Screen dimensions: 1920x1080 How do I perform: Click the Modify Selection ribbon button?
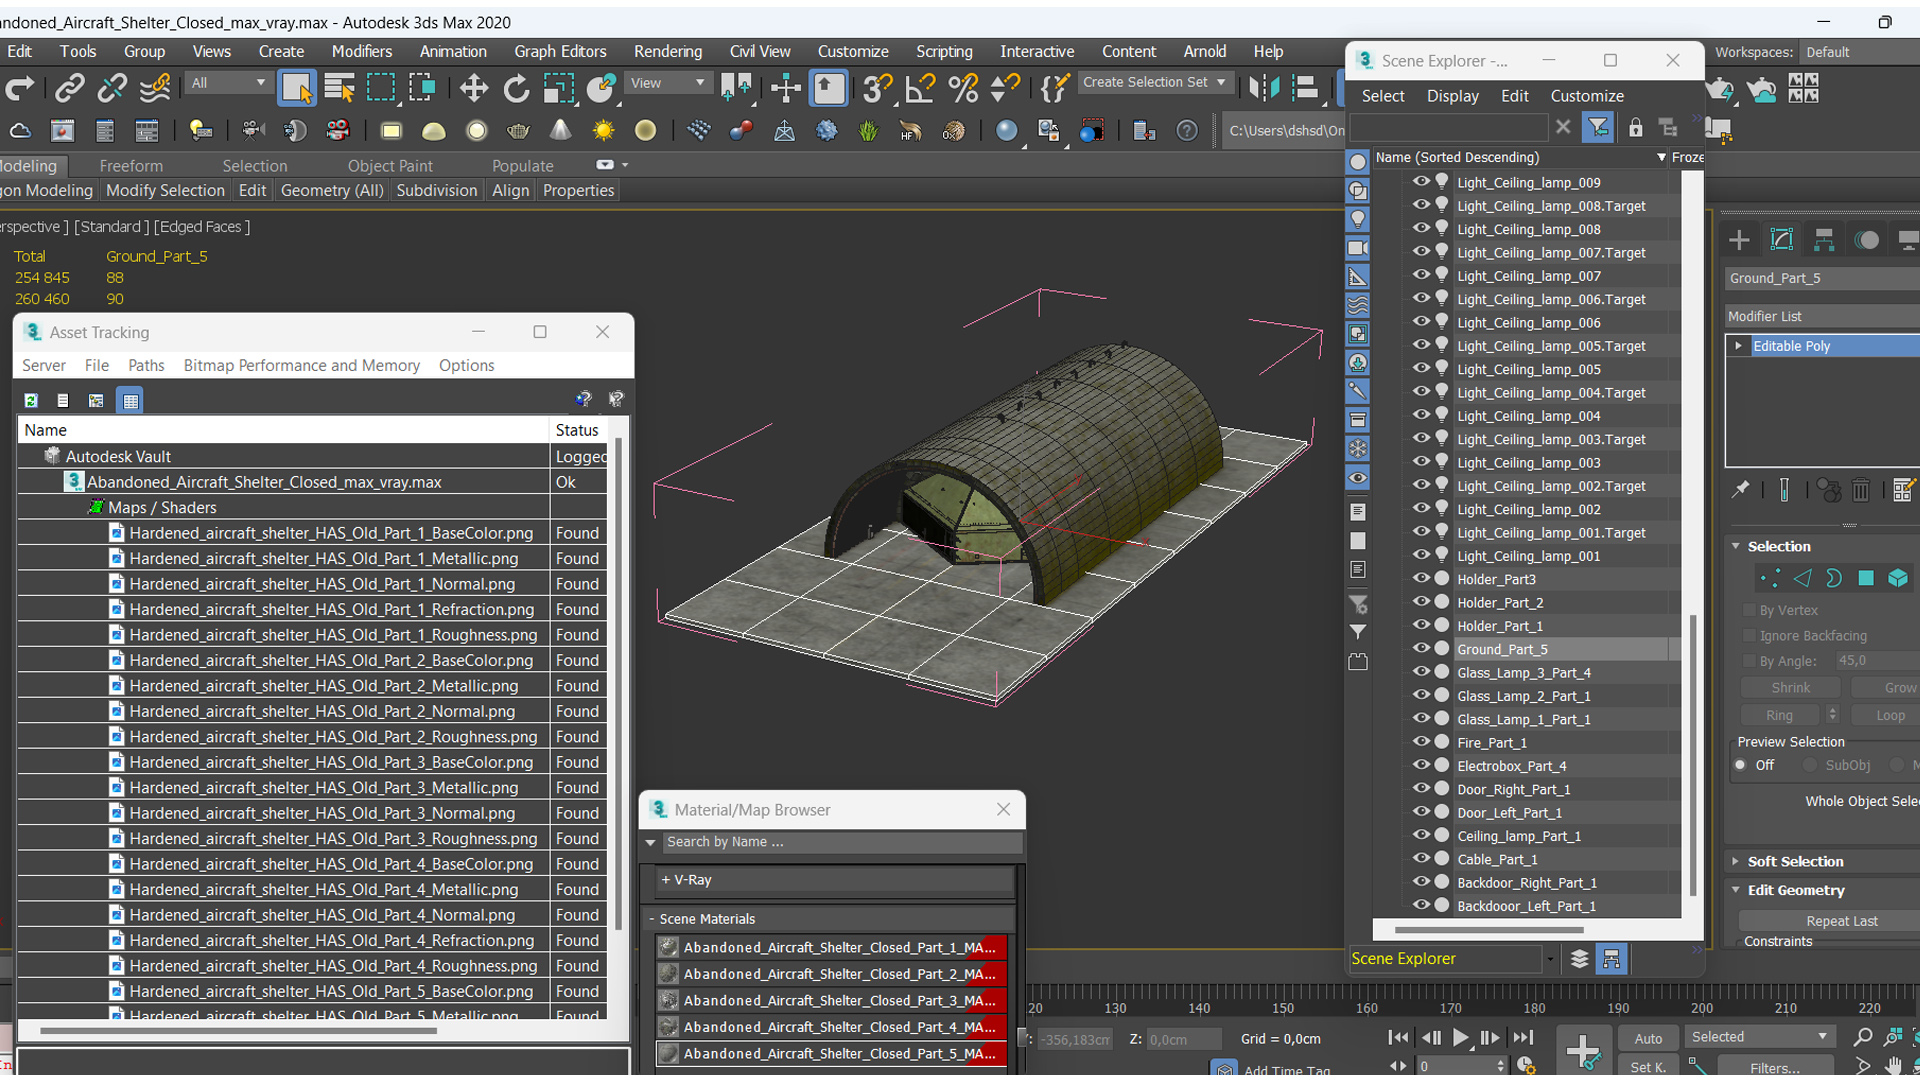click(x=165, y=190)
